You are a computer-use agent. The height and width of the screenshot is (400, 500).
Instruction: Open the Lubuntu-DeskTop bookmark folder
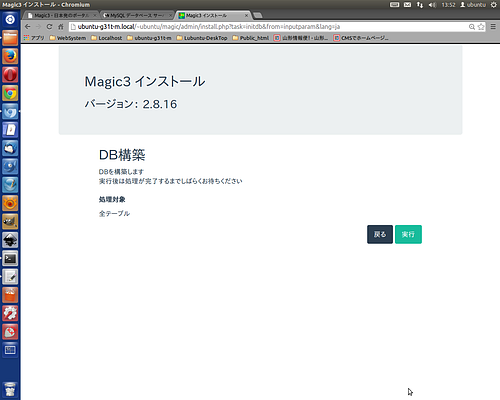(x=202, y=38)
